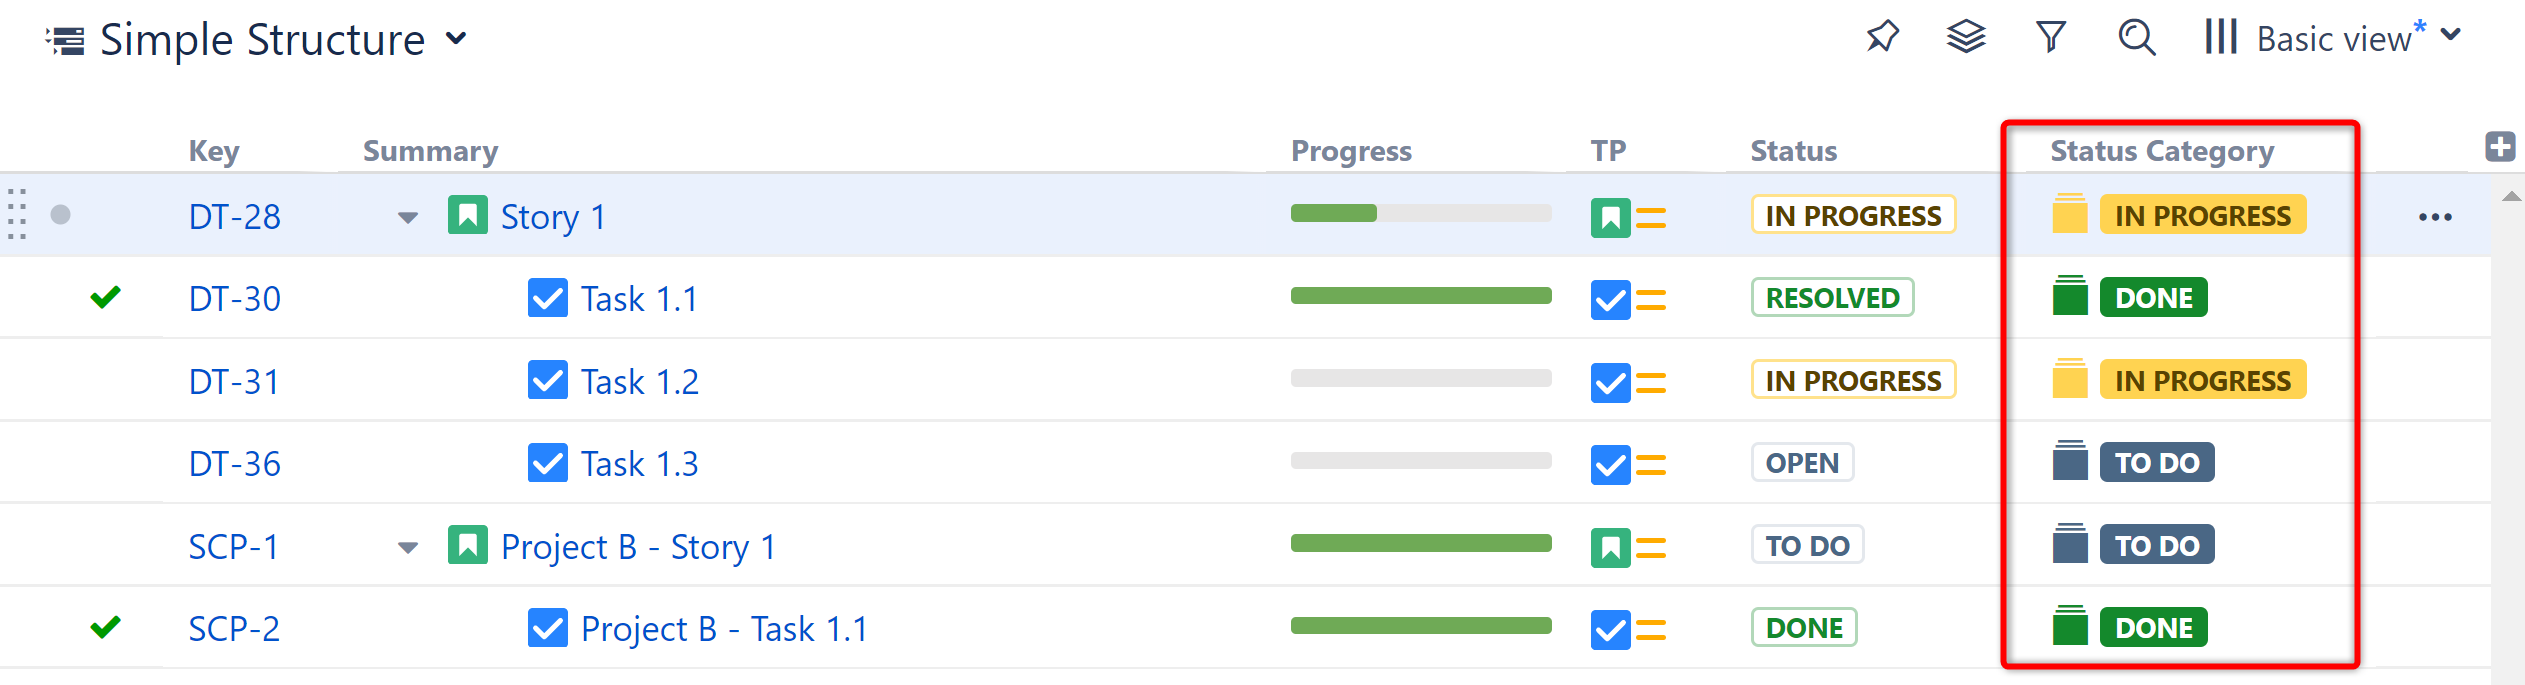Pin the current structure
The height and width of the screenshot is (685, 2525).
coord(1881,37)
